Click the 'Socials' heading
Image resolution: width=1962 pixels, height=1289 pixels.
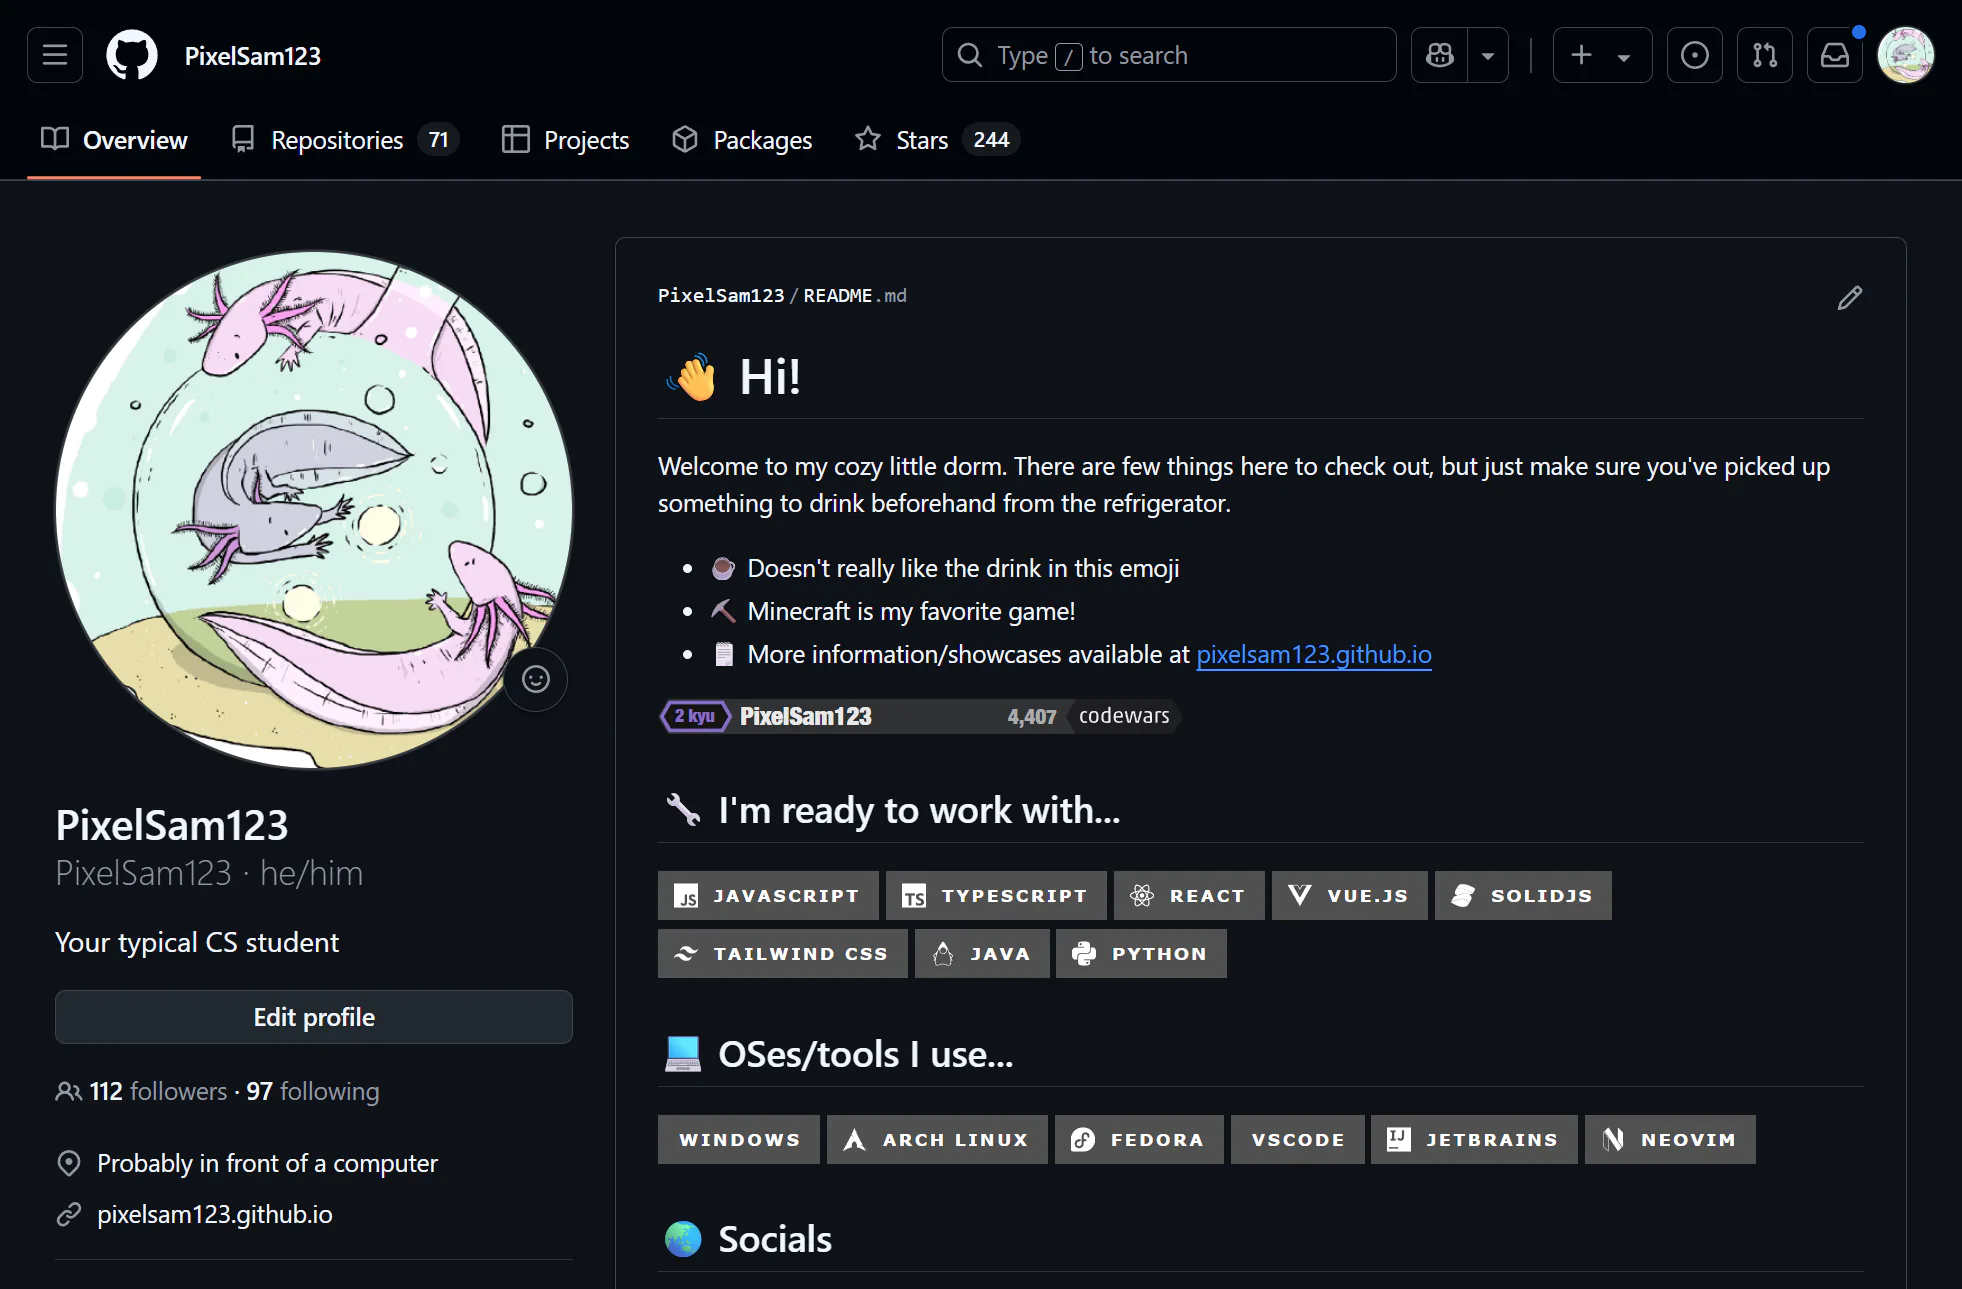pos(775,1239)
